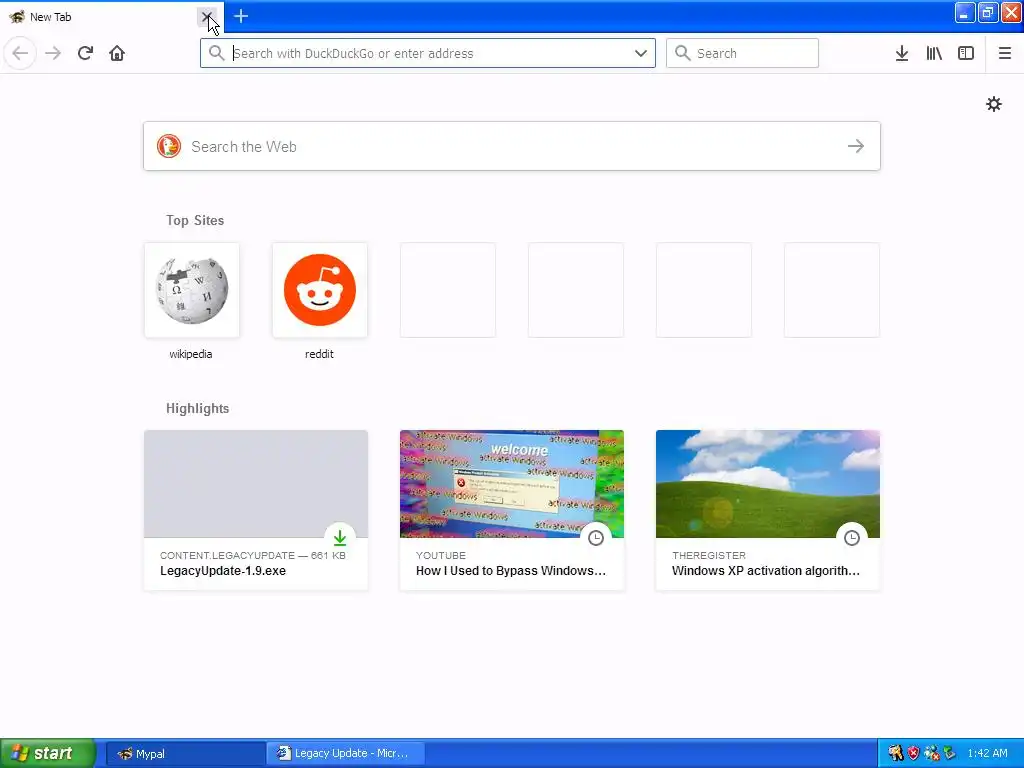Screen dimensions: 1024x768
Task: Click the toolbar Search box
Action: click(742, 53)
